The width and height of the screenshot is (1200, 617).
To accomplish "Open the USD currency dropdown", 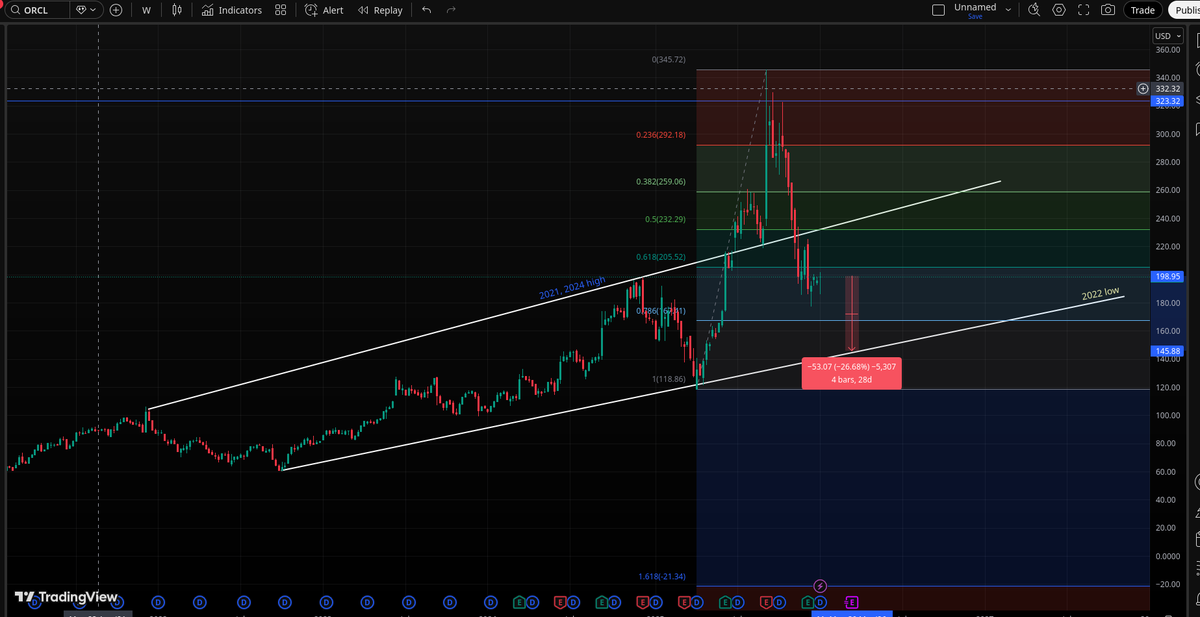I will click(x=1167, y=36).
